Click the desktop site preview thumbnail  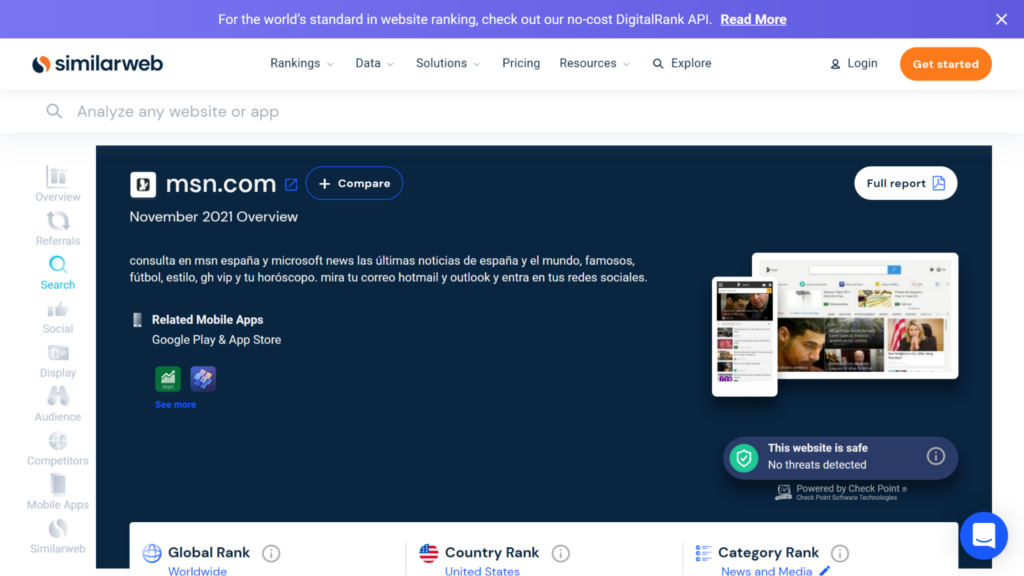867,316
